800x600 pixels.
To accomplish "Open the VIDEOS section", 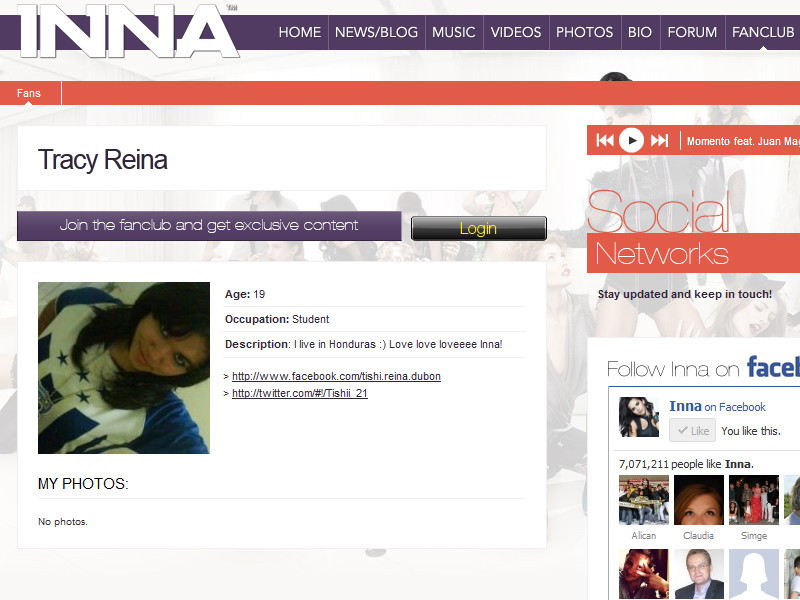I will [x=516, y=32].
